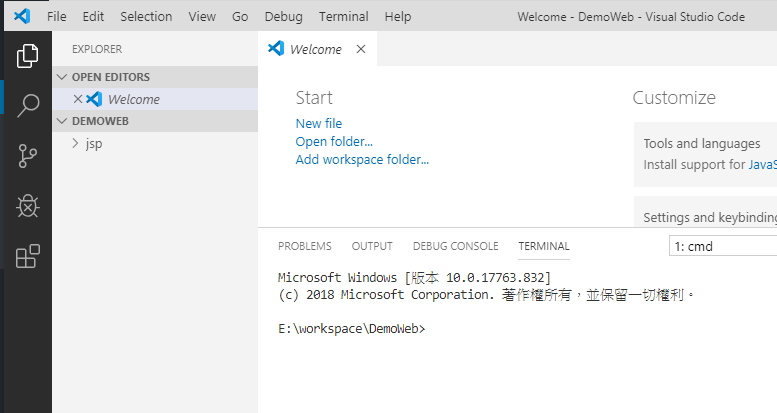Screen dimensions: 777x413
Task: Open the Search view icon
Action: point(27,105)
